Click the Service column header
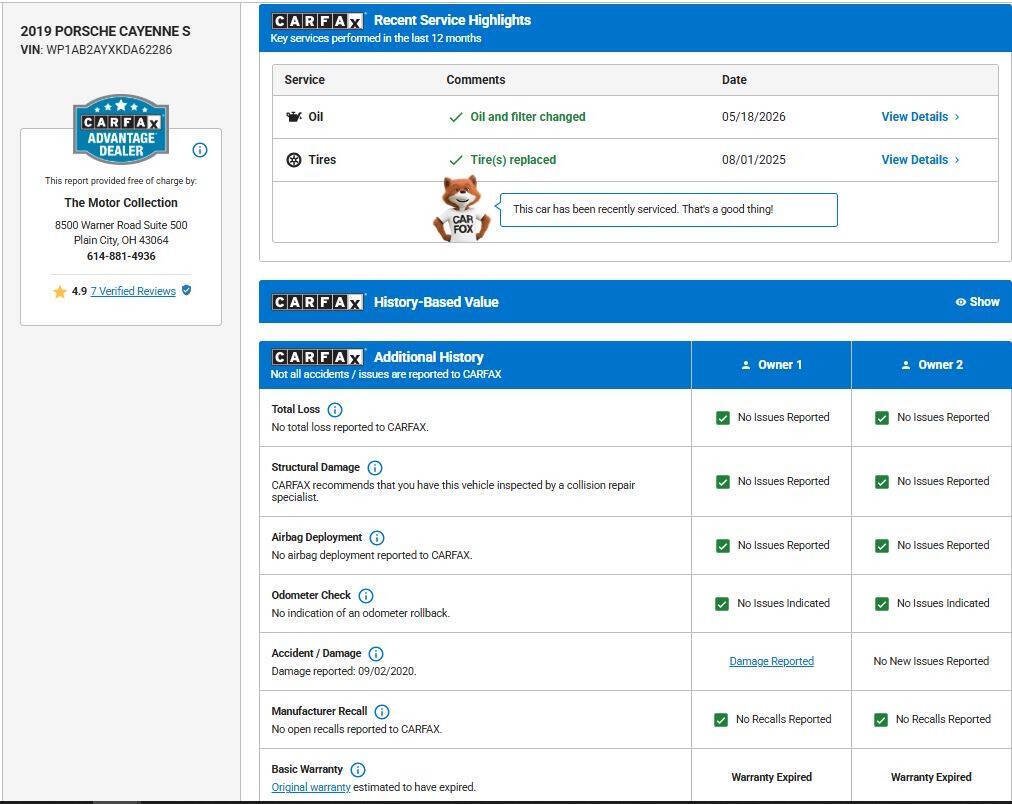 tap(305, 80)
